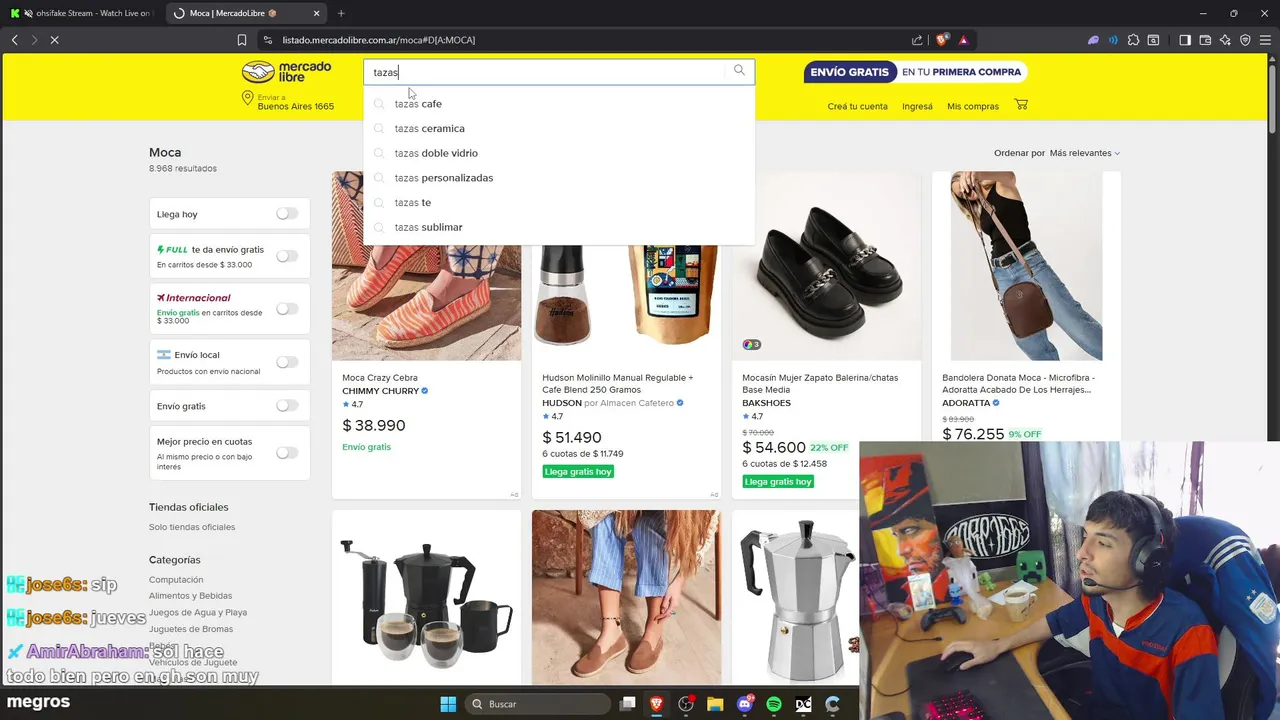Expand the Más relevantes sort dropdown
Viewport: 1280px width, 720px height.
pos(1084,153)
